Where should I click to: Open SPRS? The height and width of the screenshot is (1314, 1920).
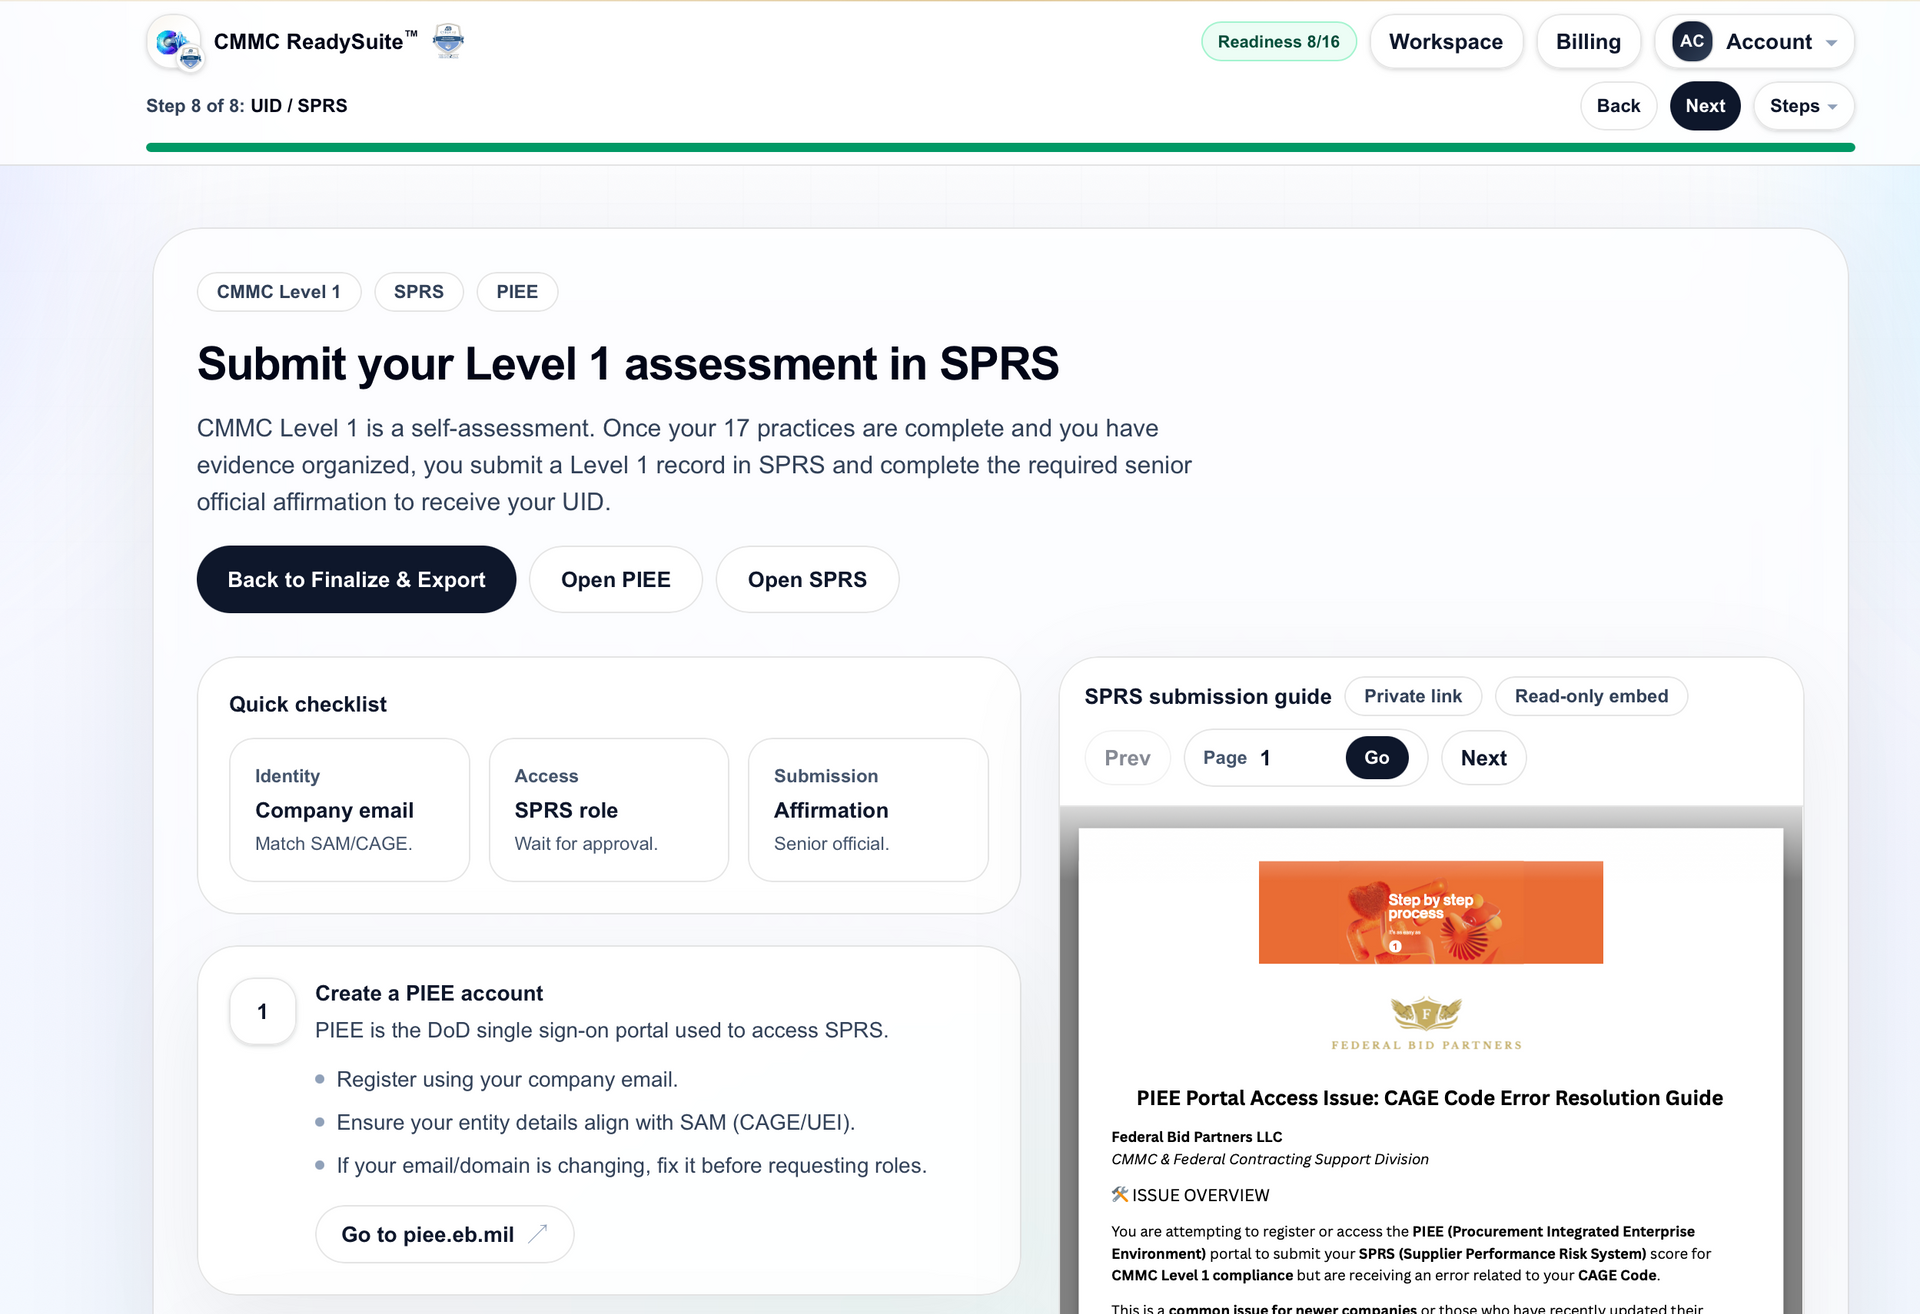pos(807,579)
